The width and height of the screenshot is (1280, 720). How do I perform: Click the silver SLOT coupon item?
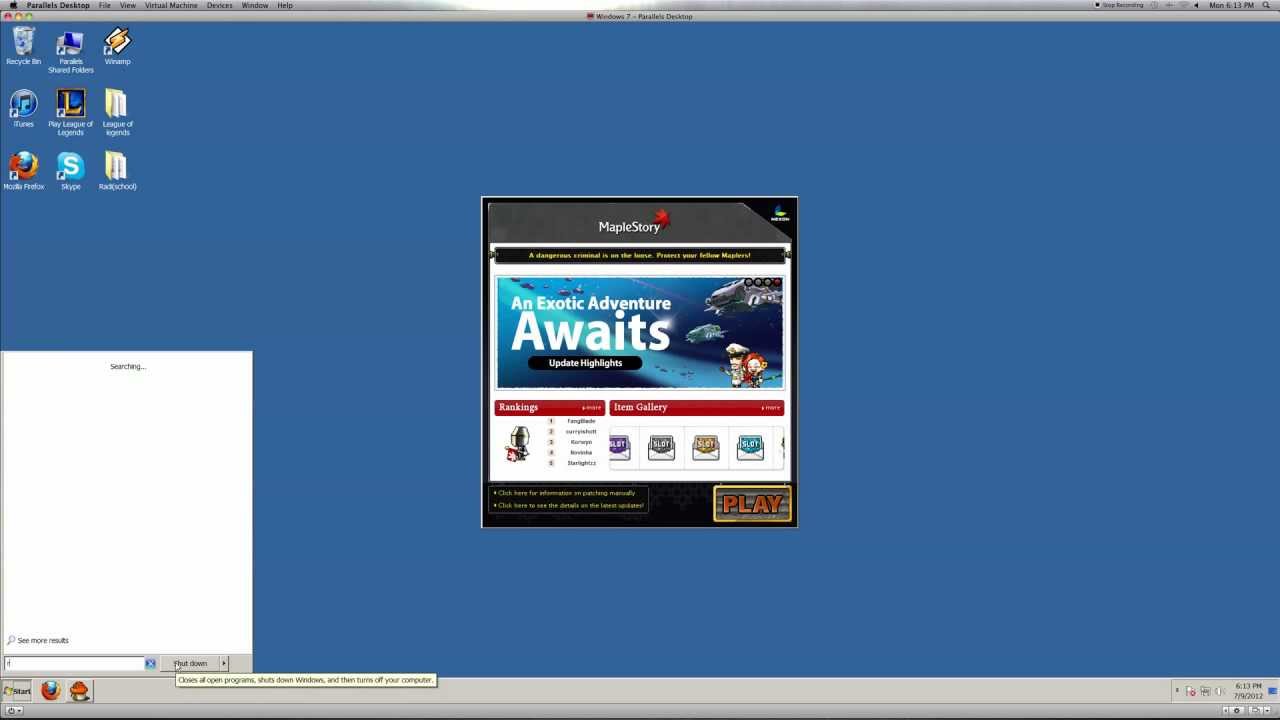pyautogui.click(x=661, y=447)
